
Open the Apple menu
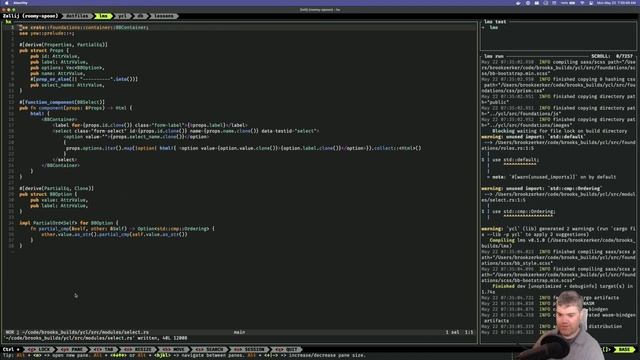[6, 3]
